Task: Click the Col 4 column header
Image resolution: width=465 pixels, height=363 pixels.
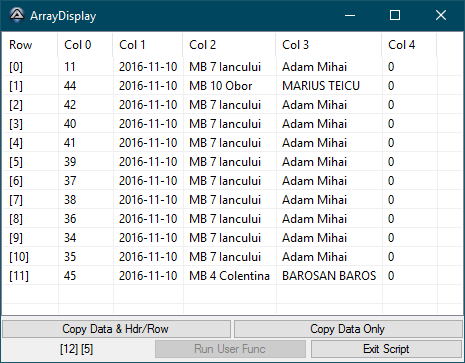Action: point(409,45)
